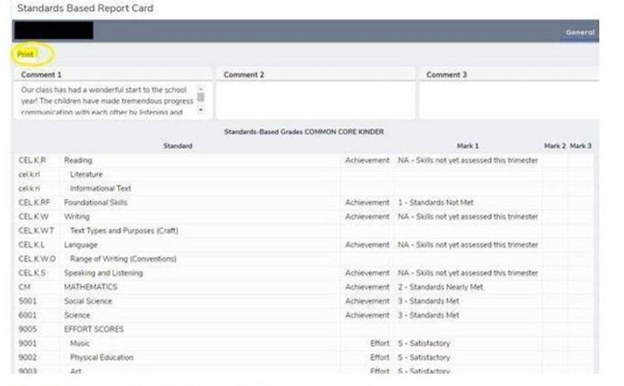
Task: Click the Mark 2 column header
Action: (x=555, y=146)
